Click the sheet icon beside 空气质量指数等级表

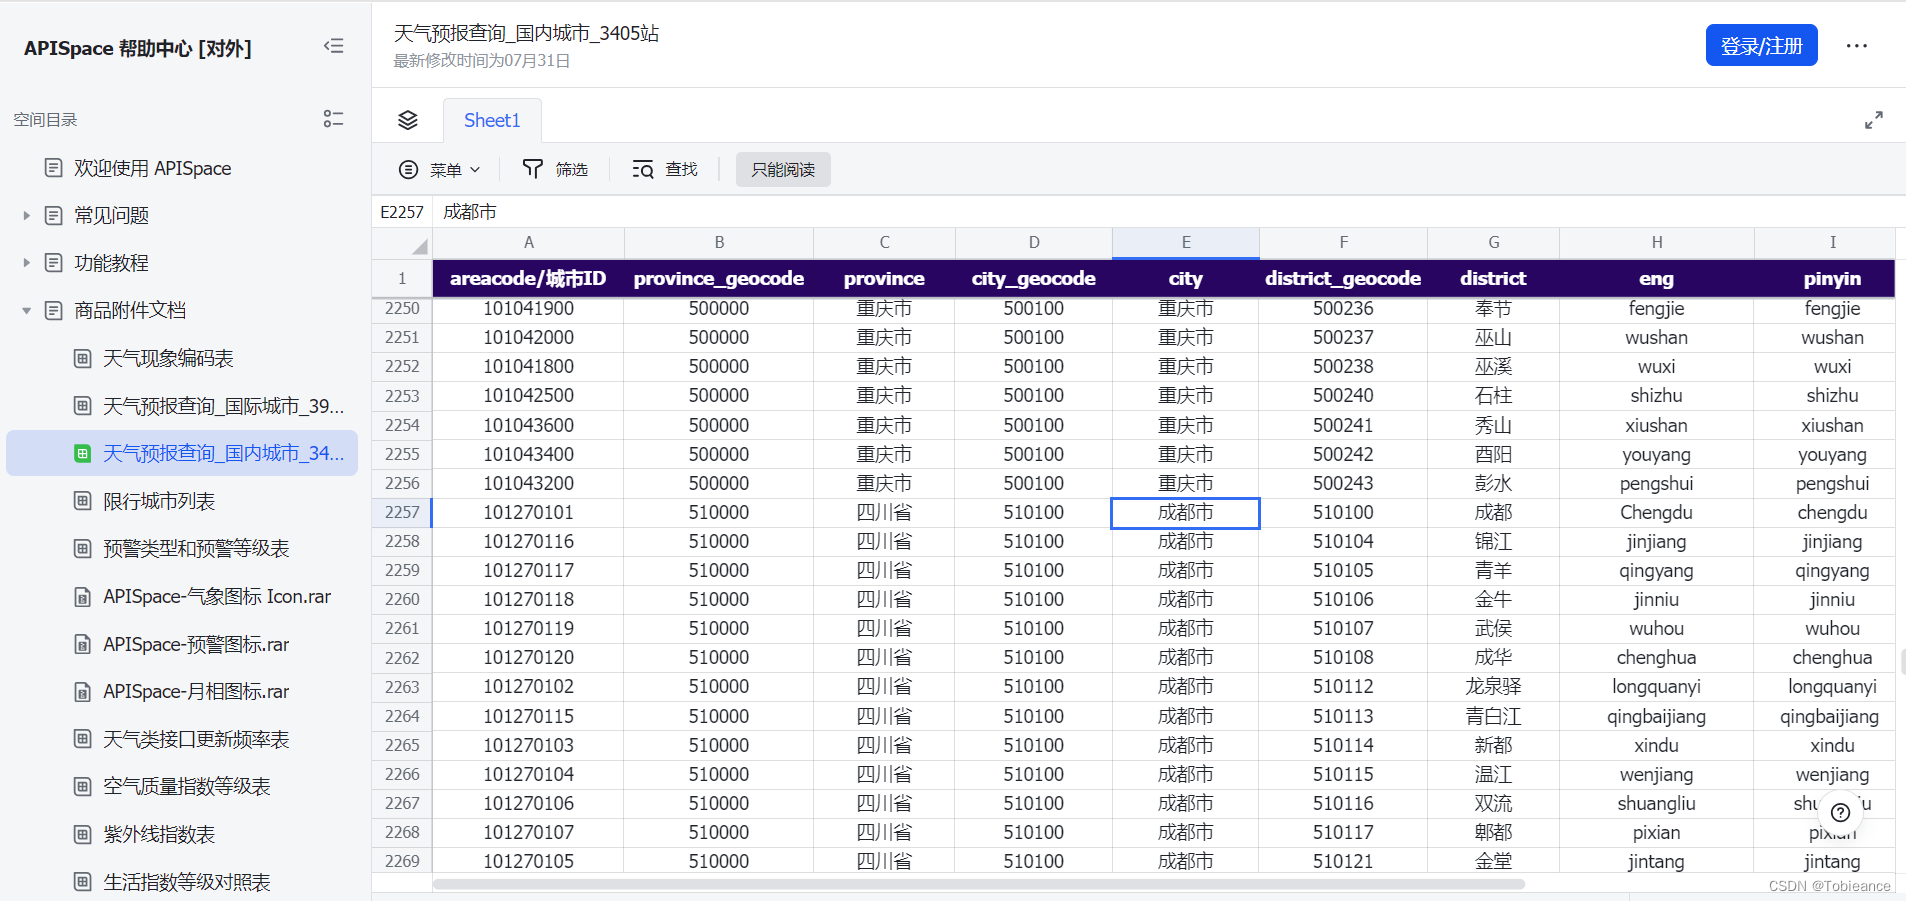point(83,787)
